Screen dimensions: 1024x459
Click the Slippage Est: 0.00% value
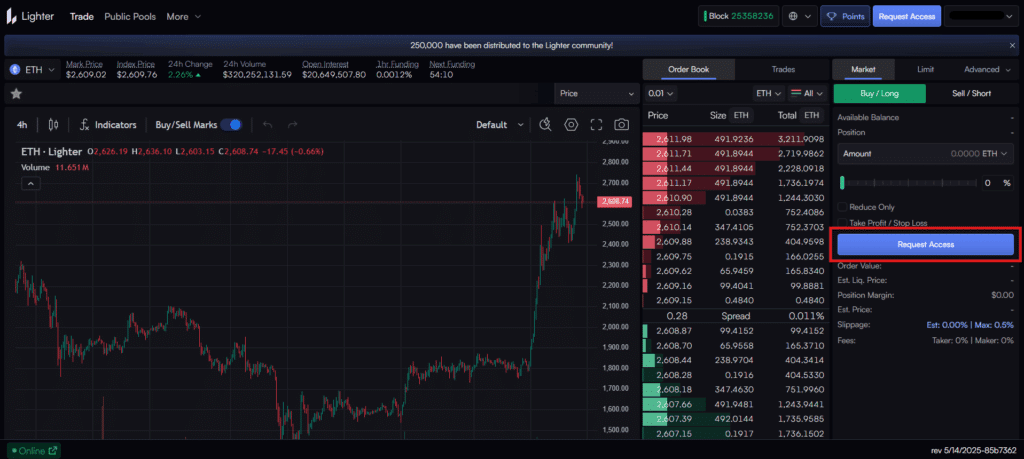(x=947, y=324)
